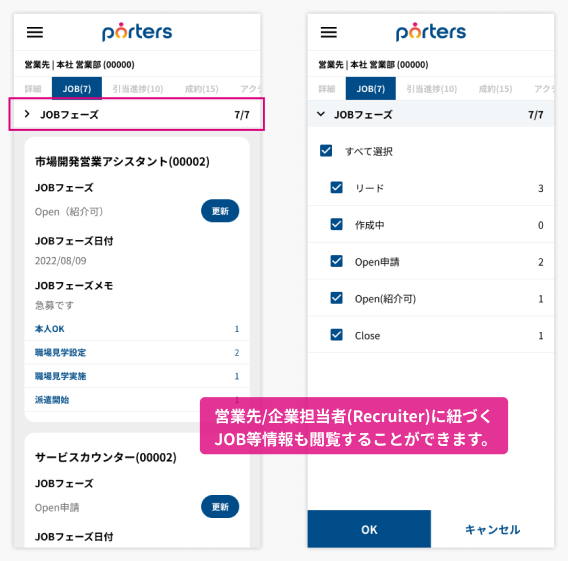Click porters logo in left screen
Screen dimensions: 568x561
pyautogui.click(x=137, y=32)
